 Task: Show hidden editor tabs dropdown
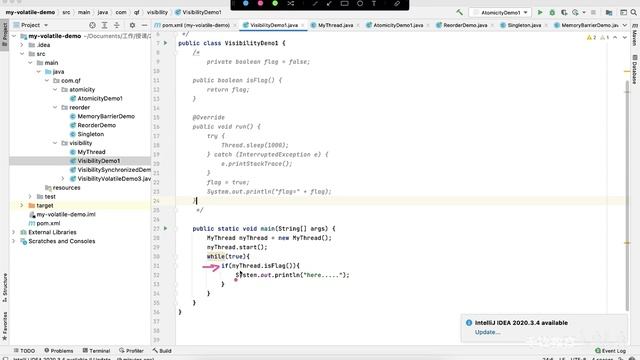[x=624, y=25]
